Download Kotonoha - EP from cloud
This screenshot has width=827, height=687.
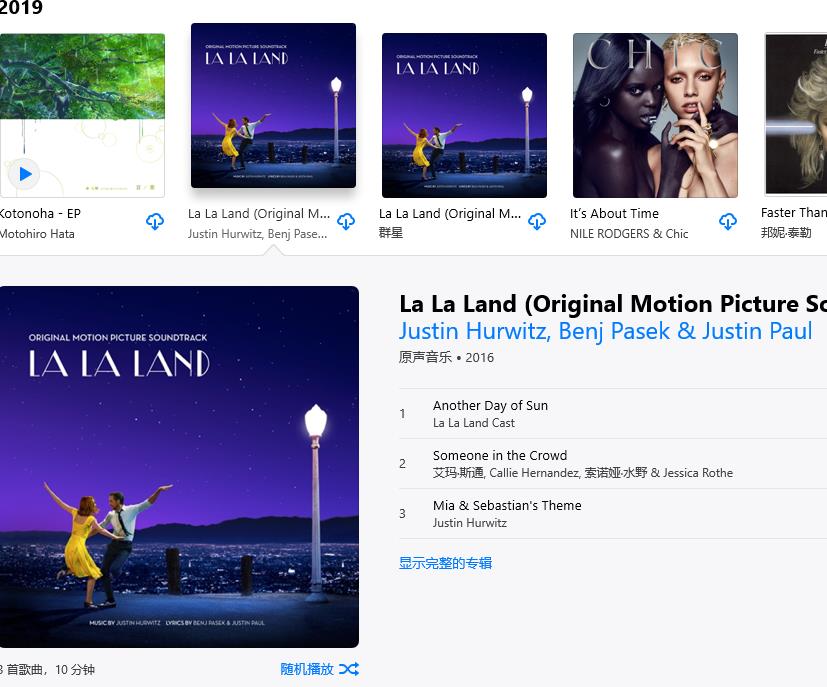pos(155,221)
